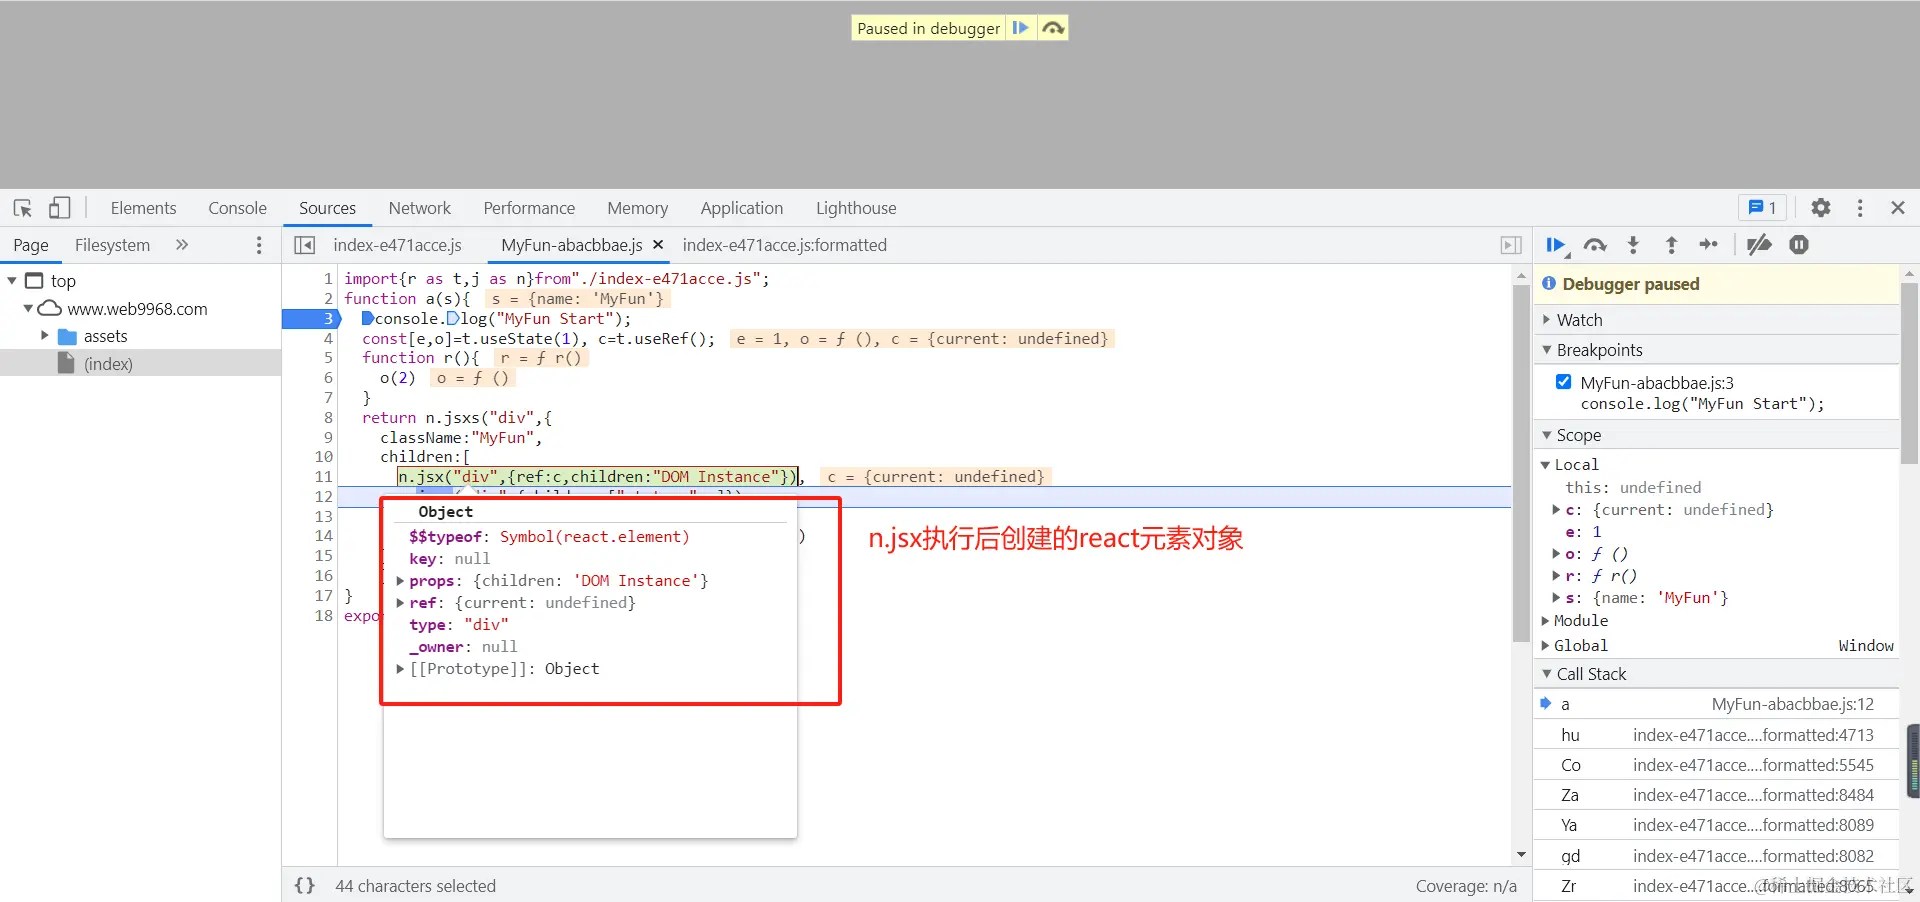Close the DevTools panel
1920x902 pixels.
click(x=1898, y=208)
